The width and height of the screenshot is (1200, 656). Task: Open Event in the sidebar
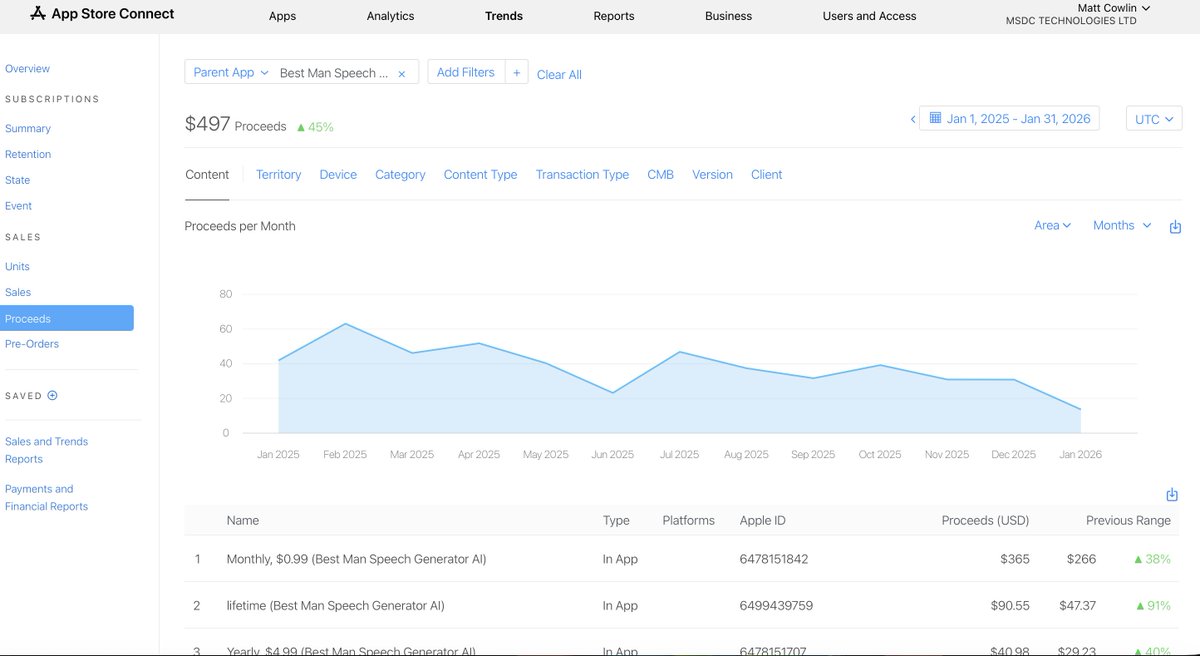pos(19,206)
